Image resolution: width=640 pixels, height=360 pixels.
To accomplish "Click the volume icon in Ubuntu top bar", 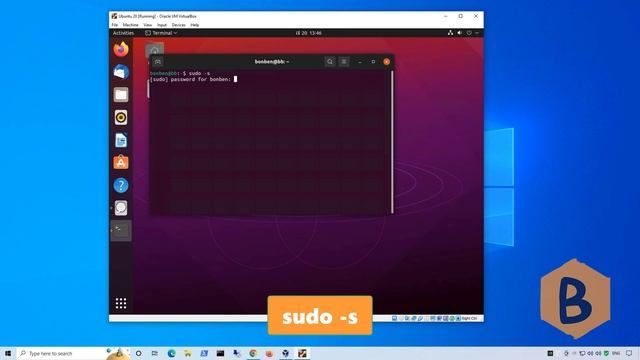I will click(460, 33).
